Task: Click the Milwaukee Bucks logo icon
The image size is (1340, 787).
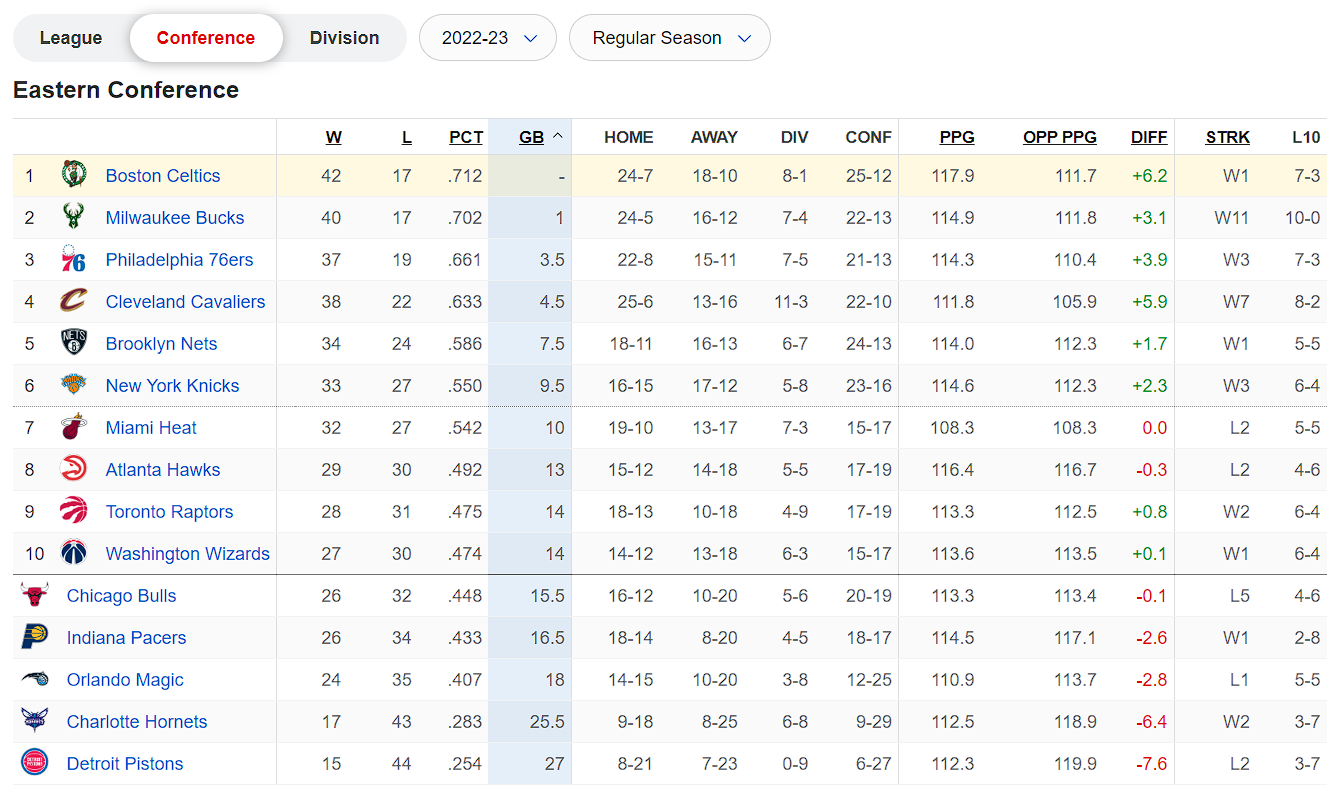Action: pyautogui.click(x=74, y=217)
